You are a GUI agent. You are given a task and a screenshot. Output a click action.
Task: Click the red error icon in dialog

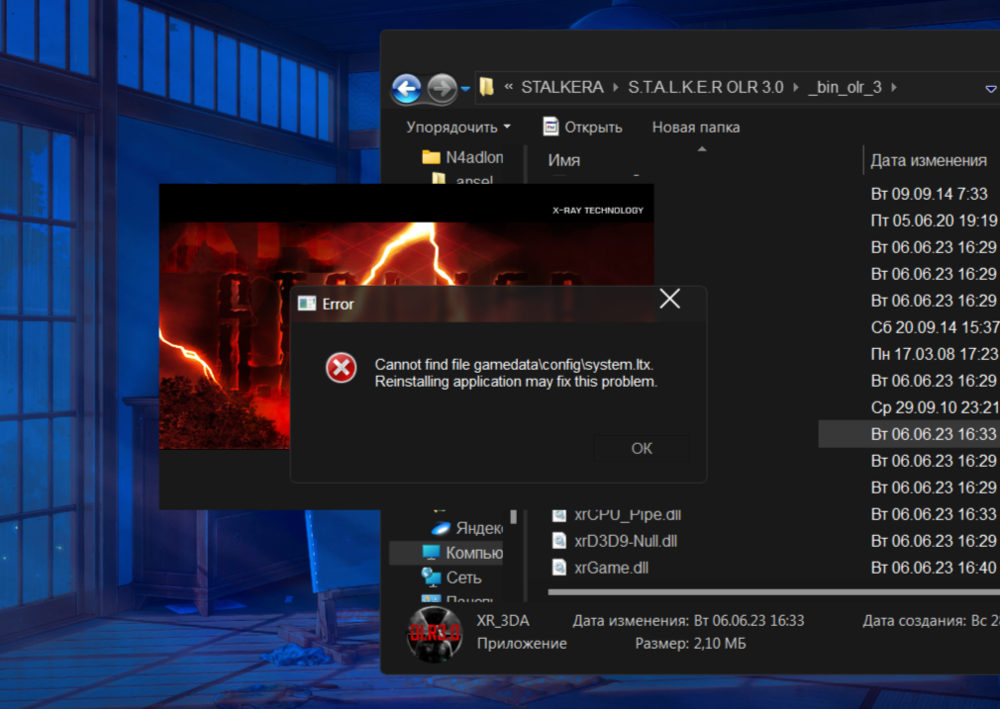click(341, 369)
